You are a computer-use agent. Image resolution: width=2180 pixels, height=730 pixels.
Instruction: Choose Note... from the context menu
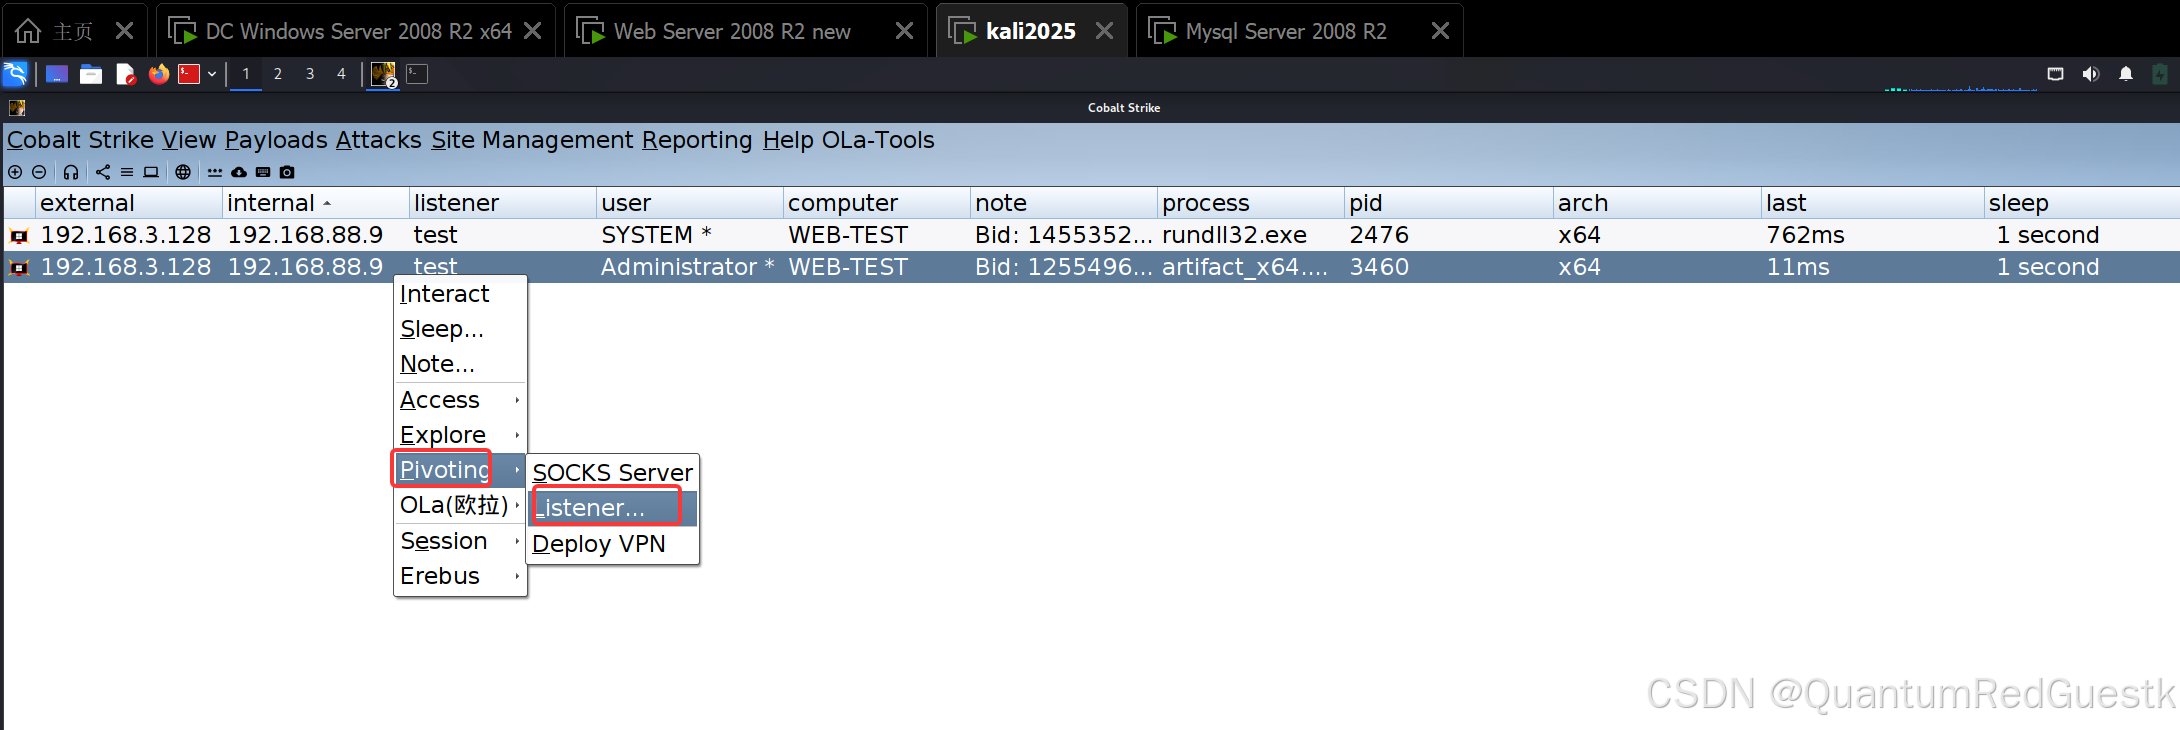coord(460,364)
